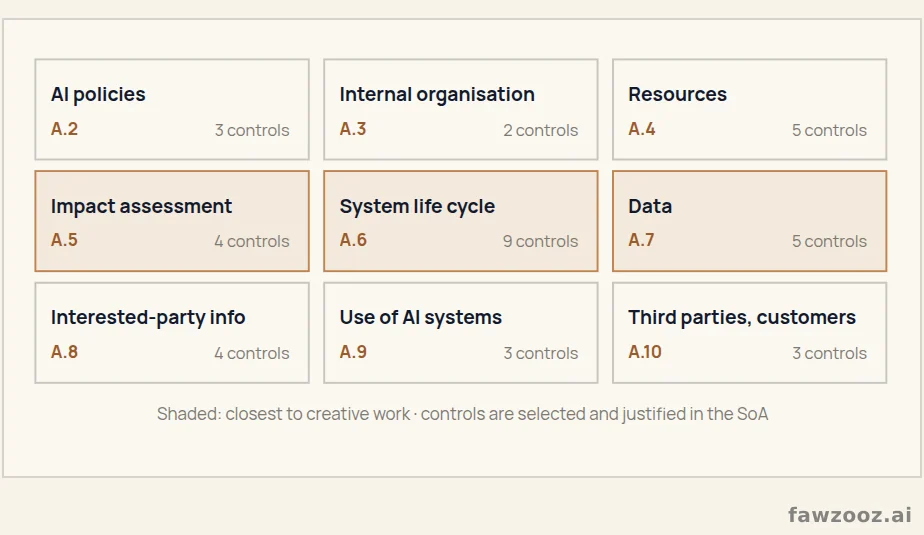Click the A.5 code label

(x=64, y=240)
